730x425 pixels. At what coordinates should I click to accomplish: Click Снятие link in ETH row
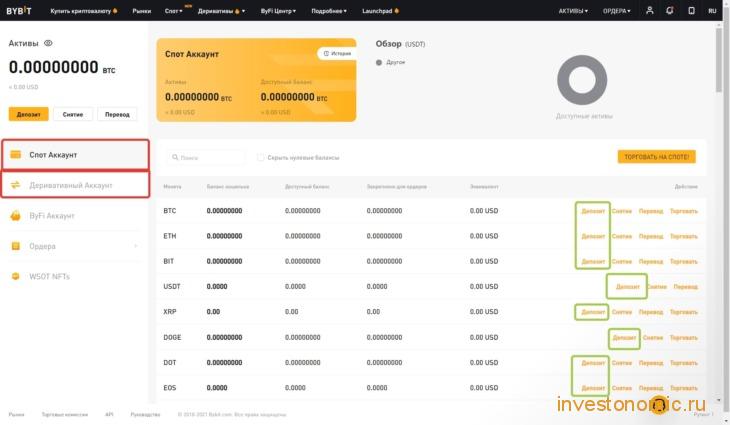[x=622, y=236]
